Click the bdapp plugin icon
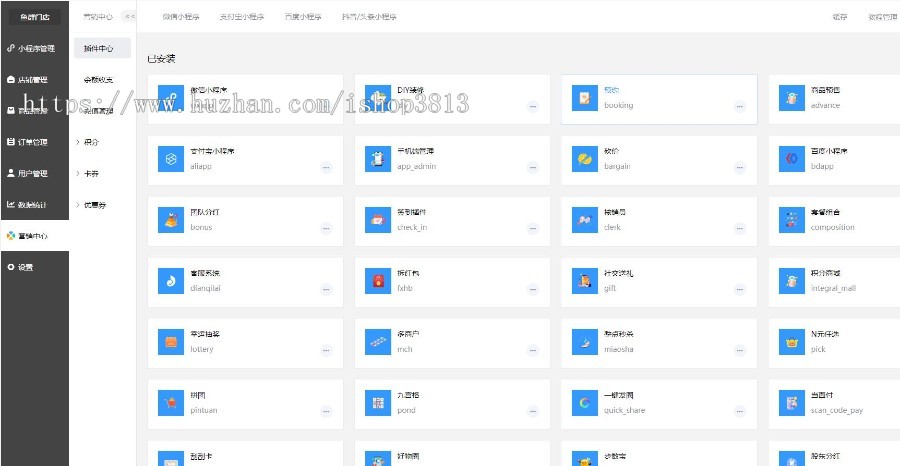The width and height of the screenshot is (900, 466). coord(791,159)
